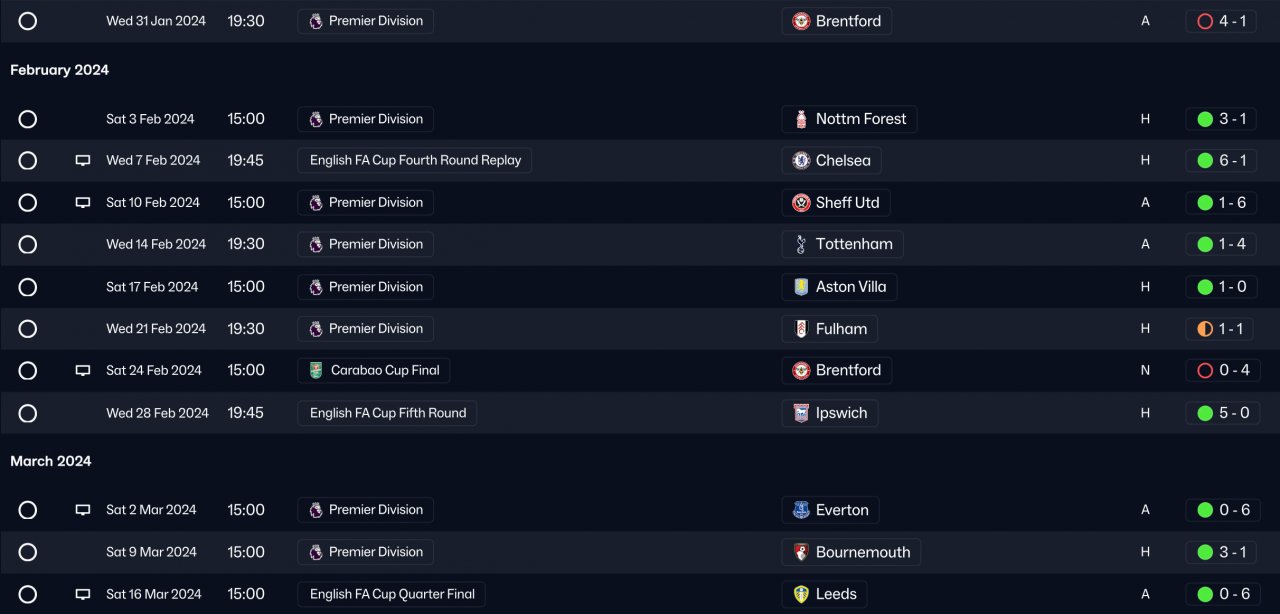Click the Tottenham club crest icon

pyautogui.click(x=801, y=244)
